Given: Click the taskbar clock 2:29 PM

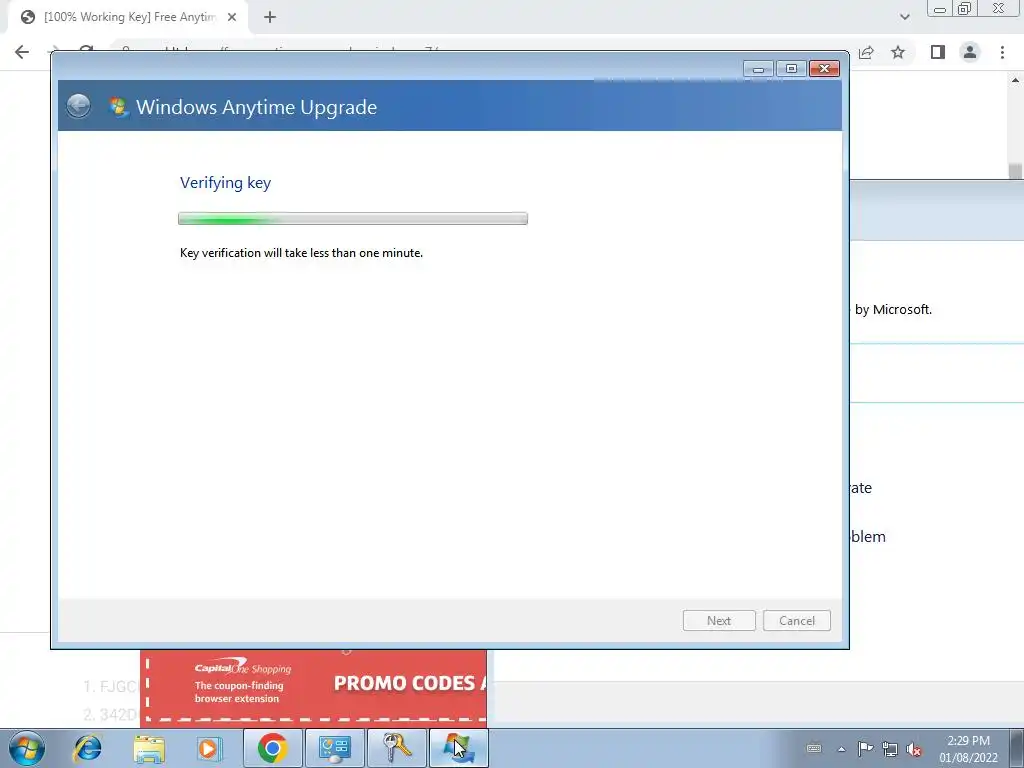Looking at the screenshot, I should coord(968,749).
